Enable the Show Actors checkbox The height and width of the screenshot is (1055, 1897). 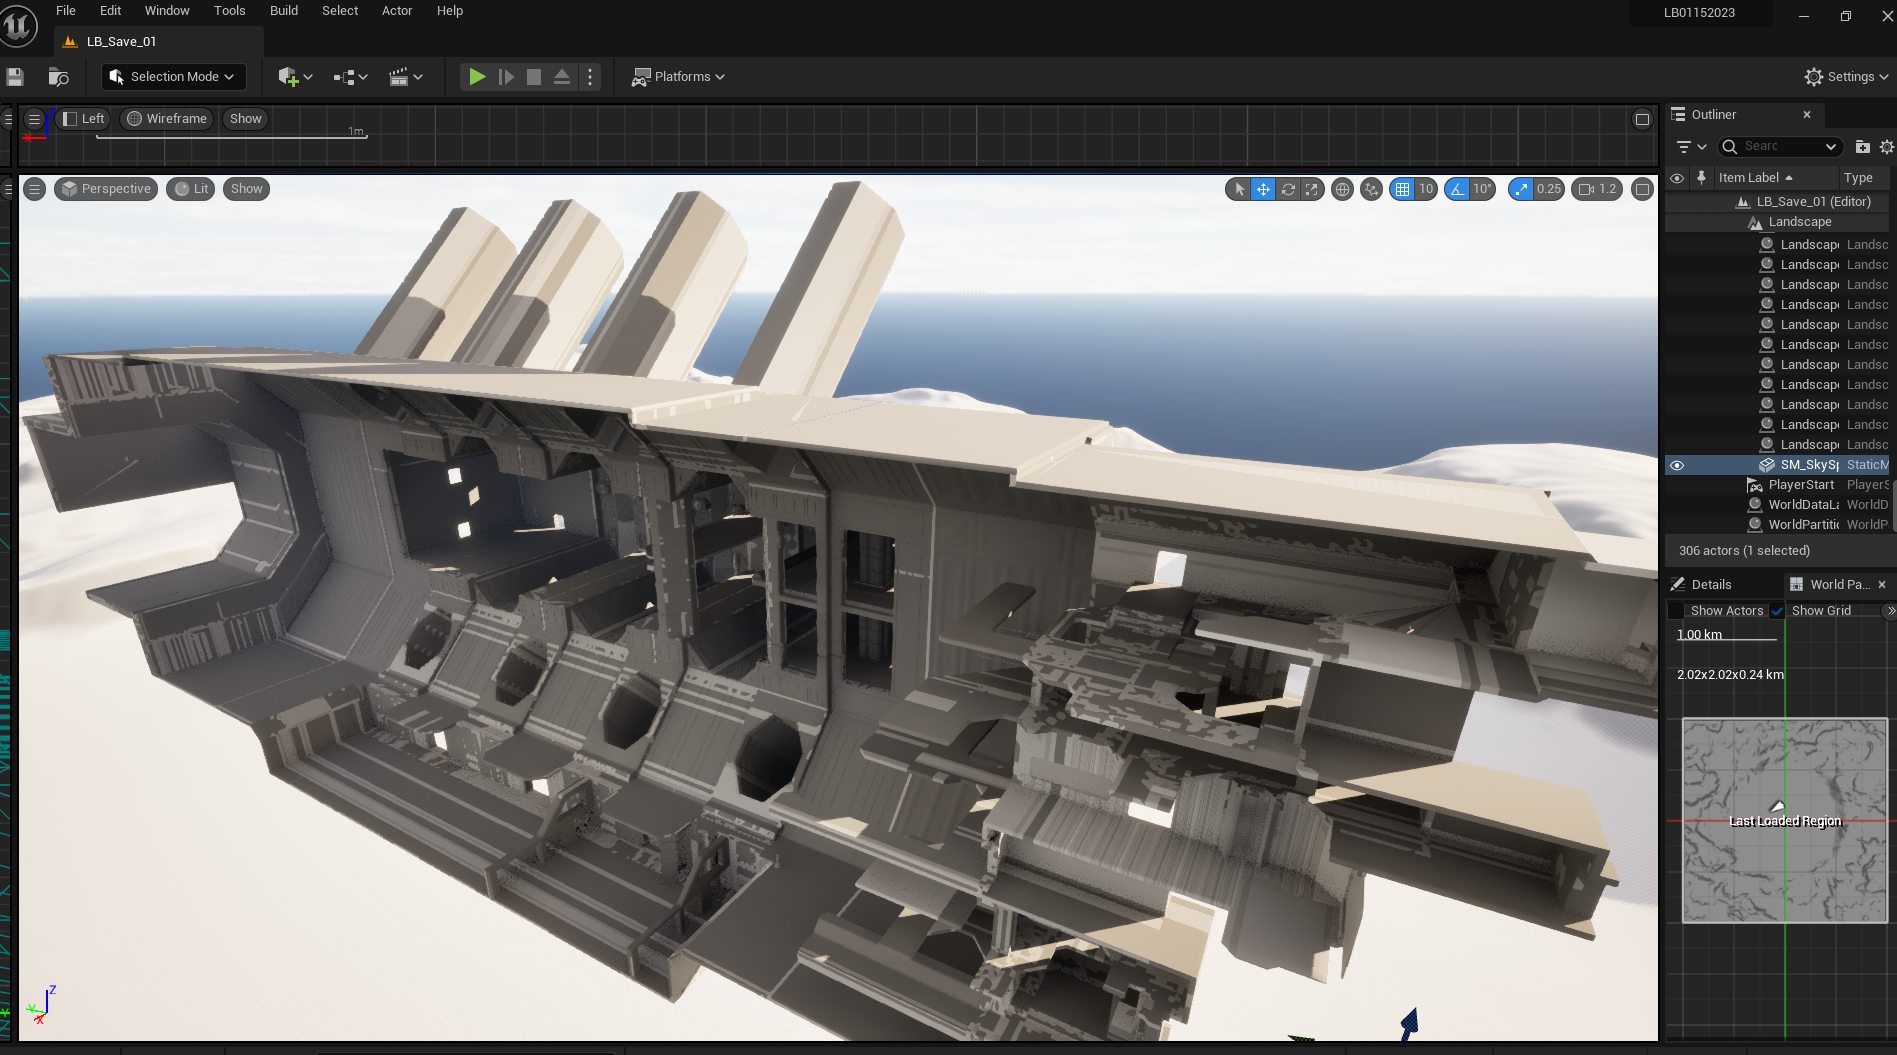tap(1676, 611)
